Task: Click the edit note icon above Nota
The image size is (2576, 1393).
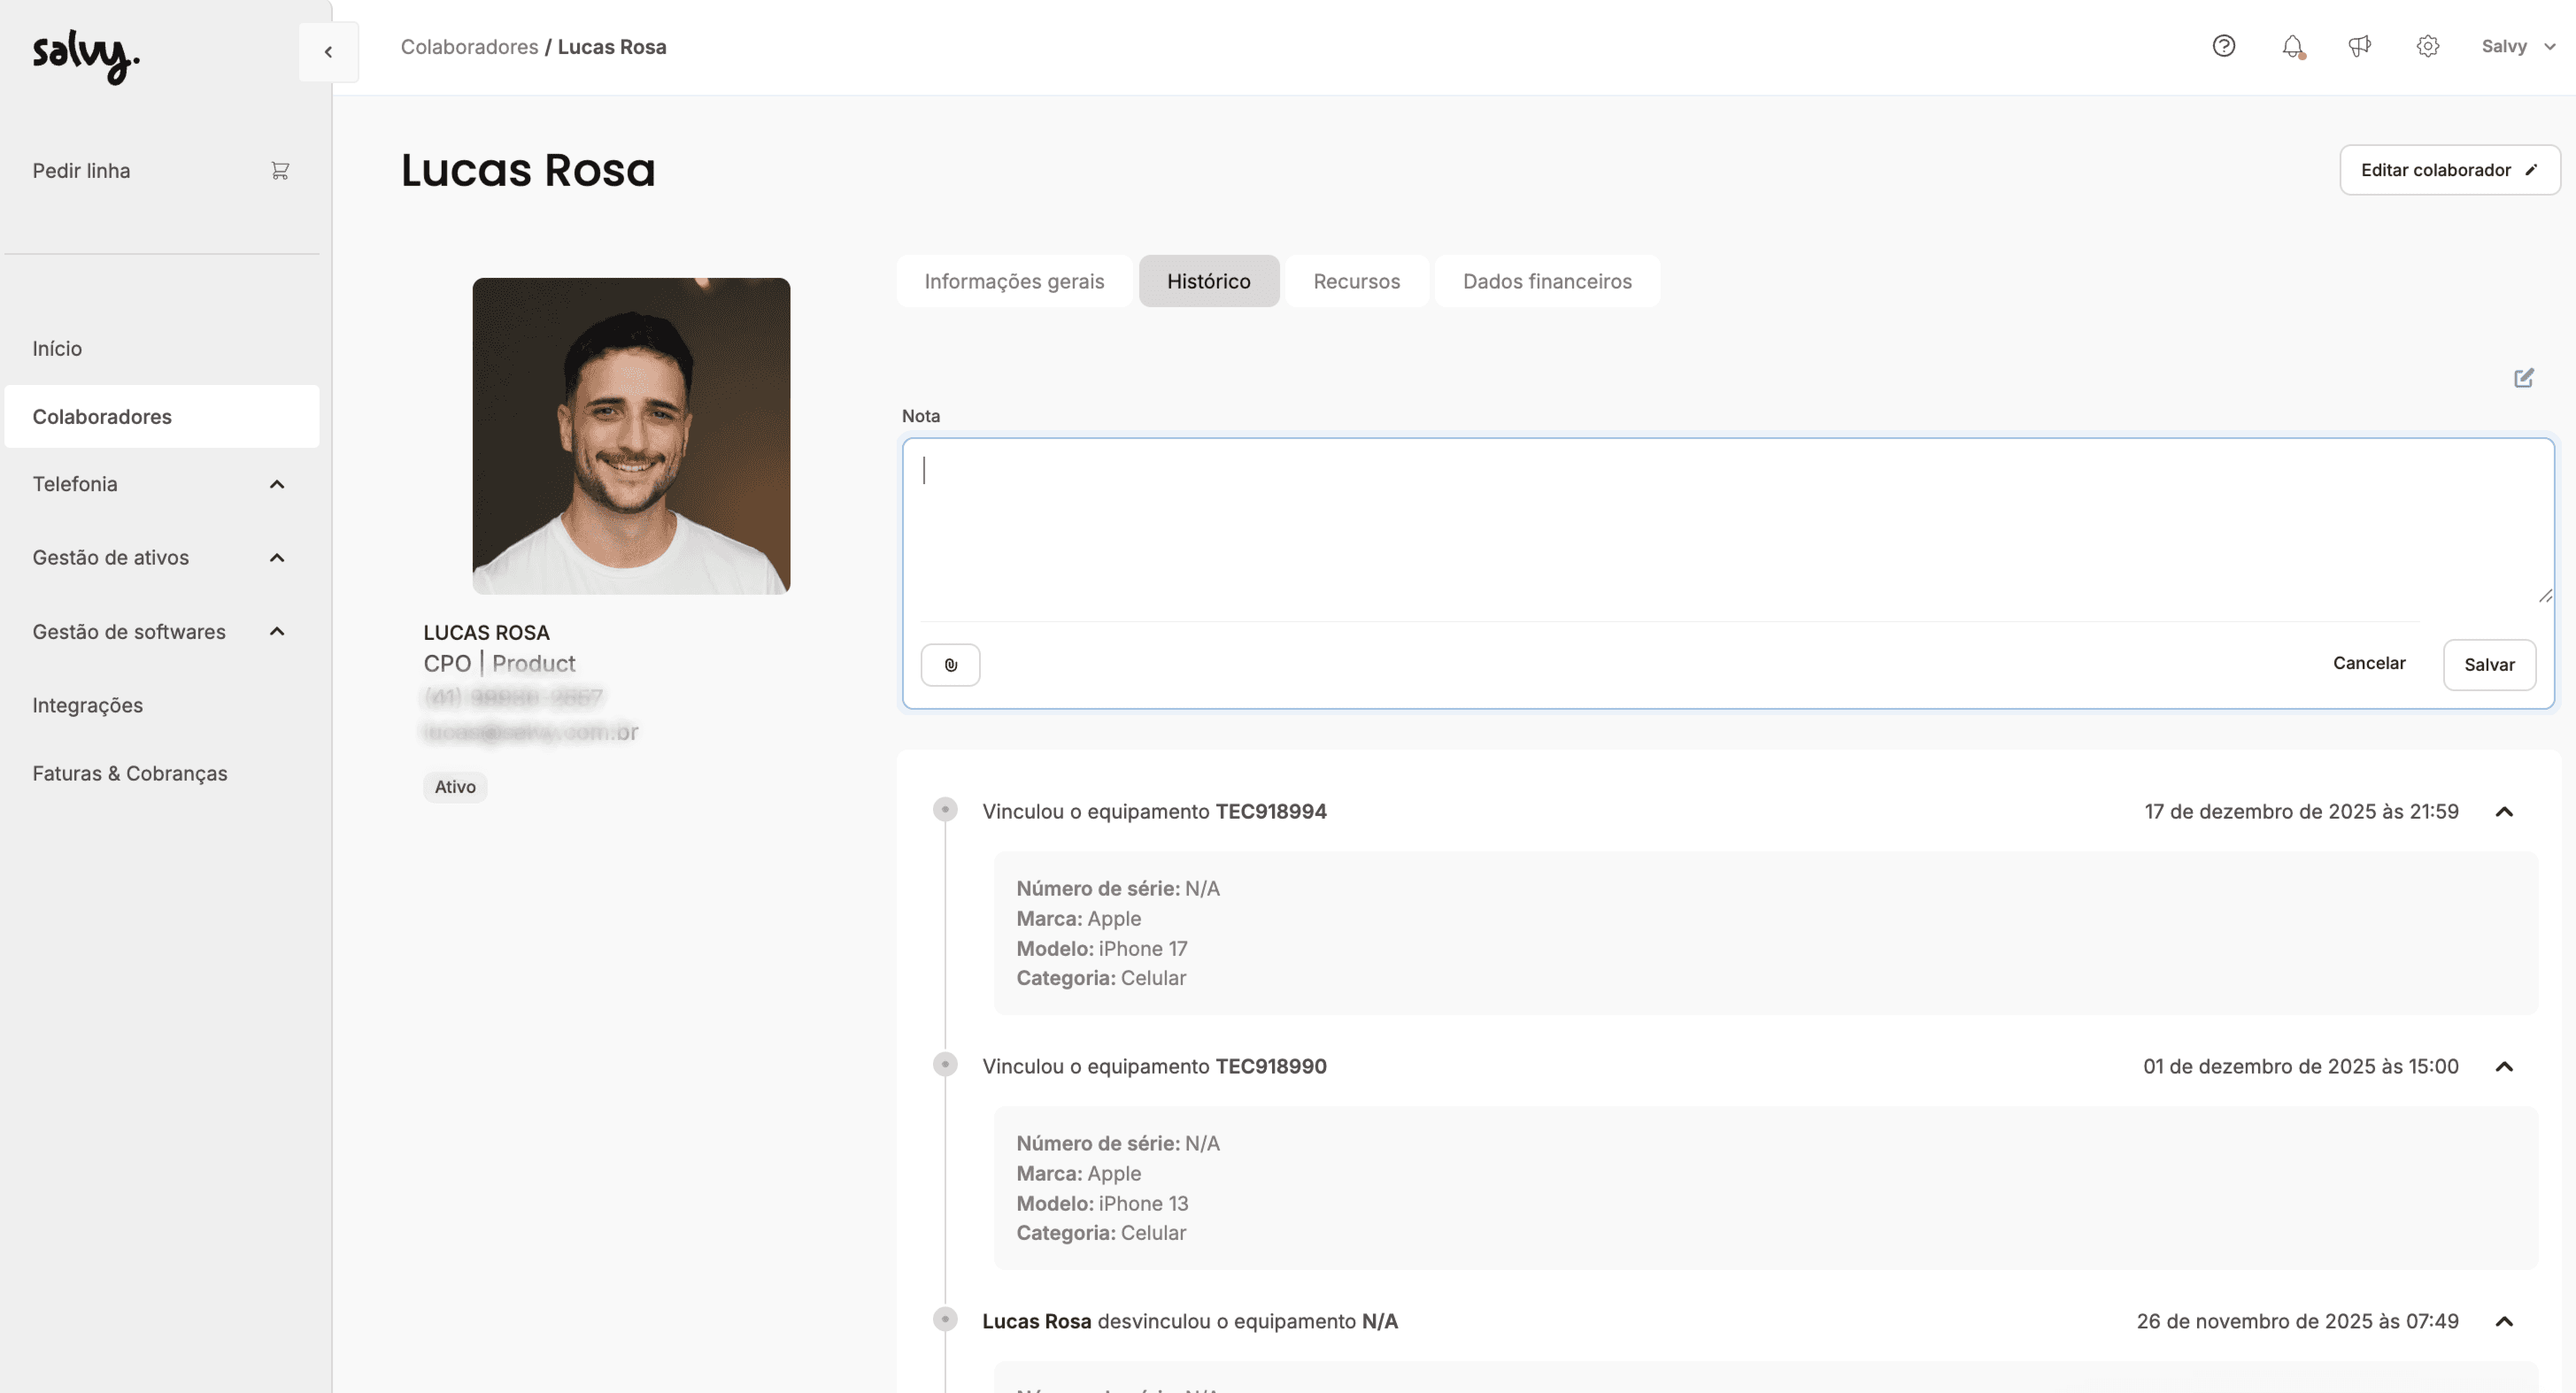Action: click(2523, 378)
